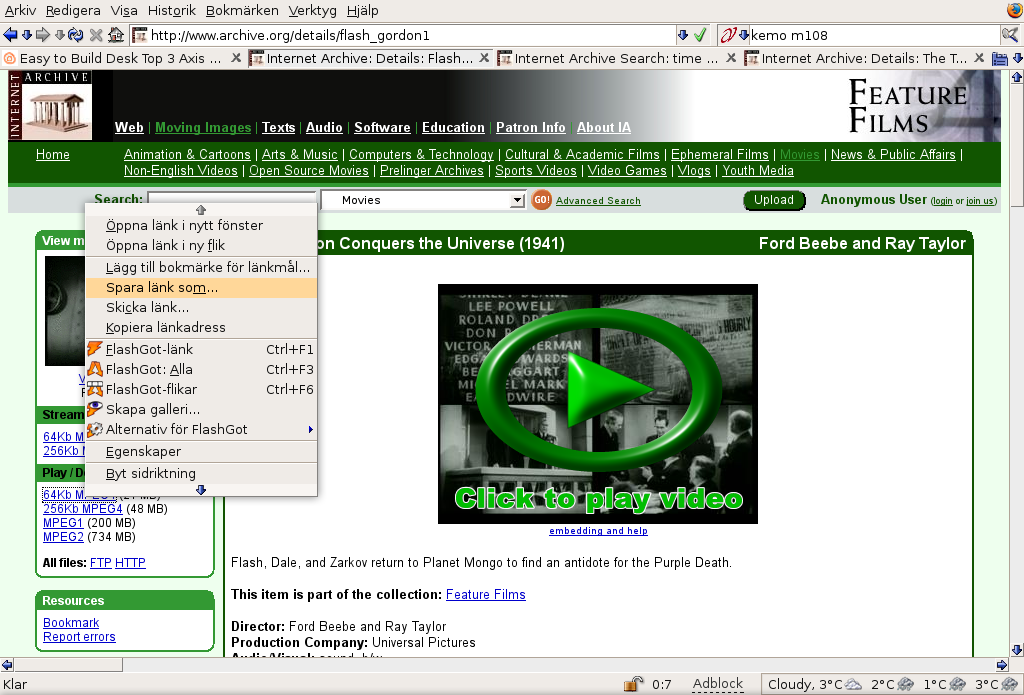Open the 'Feature Films' collection link
The width and height of the screenshot is (1024, 695).
485,594
